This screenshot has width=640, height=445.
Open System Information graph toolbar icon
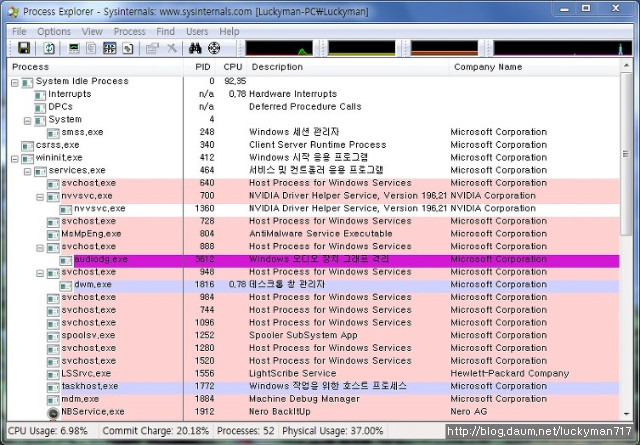tap(74, 48)
